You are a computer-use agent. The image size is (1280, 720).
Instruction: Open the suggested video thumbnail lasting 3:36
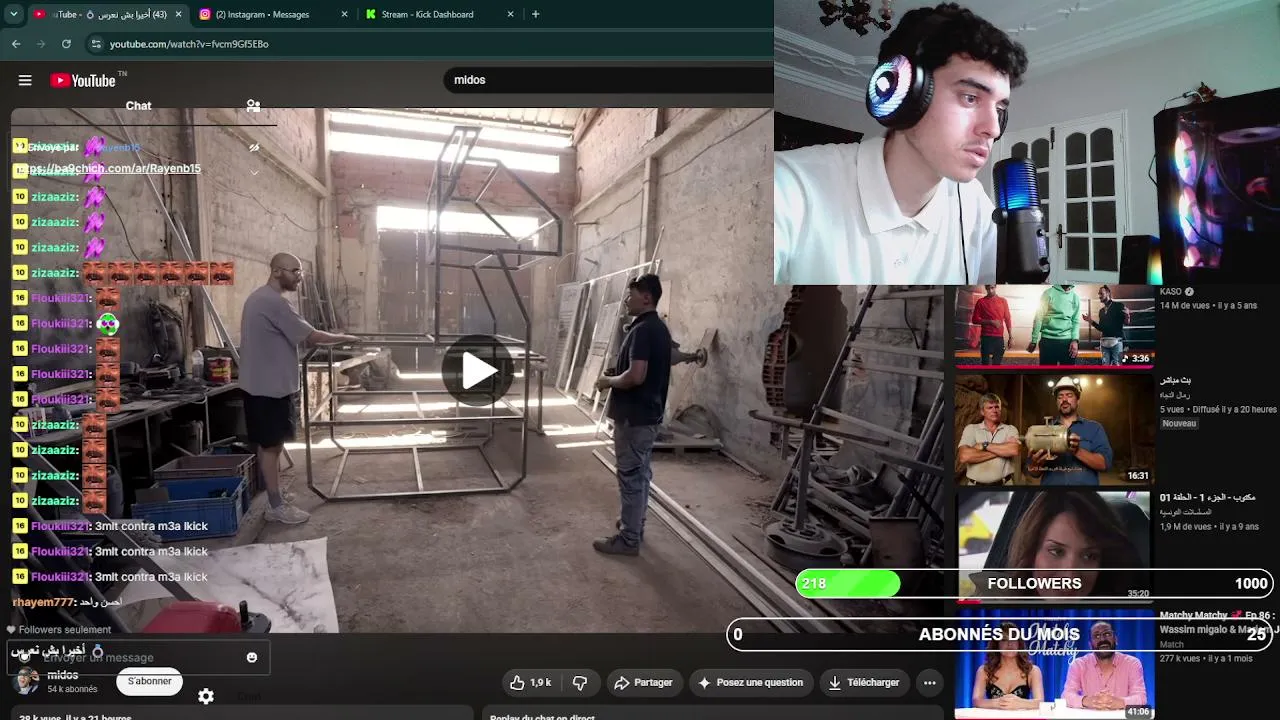pyautogui.click(x=1054, y=326)
